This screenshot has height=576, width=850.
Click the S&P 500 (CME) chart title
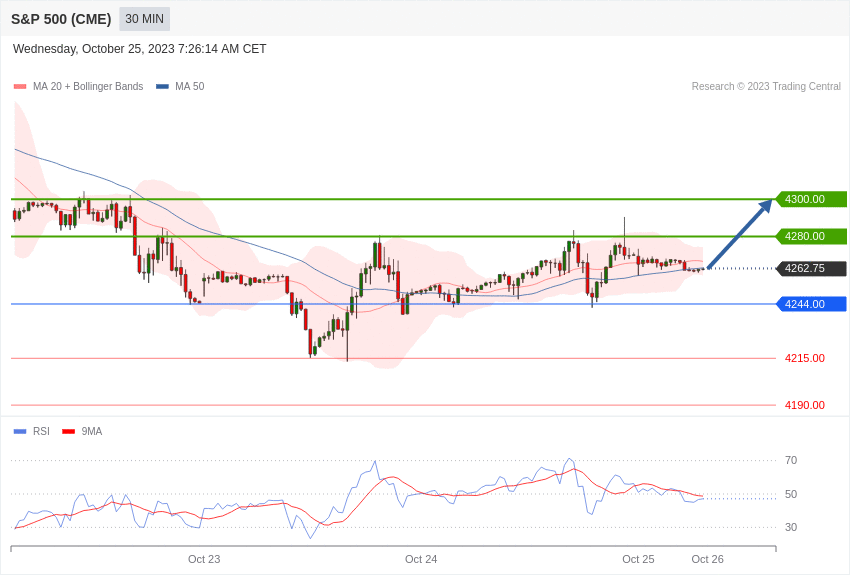point(61,20)
